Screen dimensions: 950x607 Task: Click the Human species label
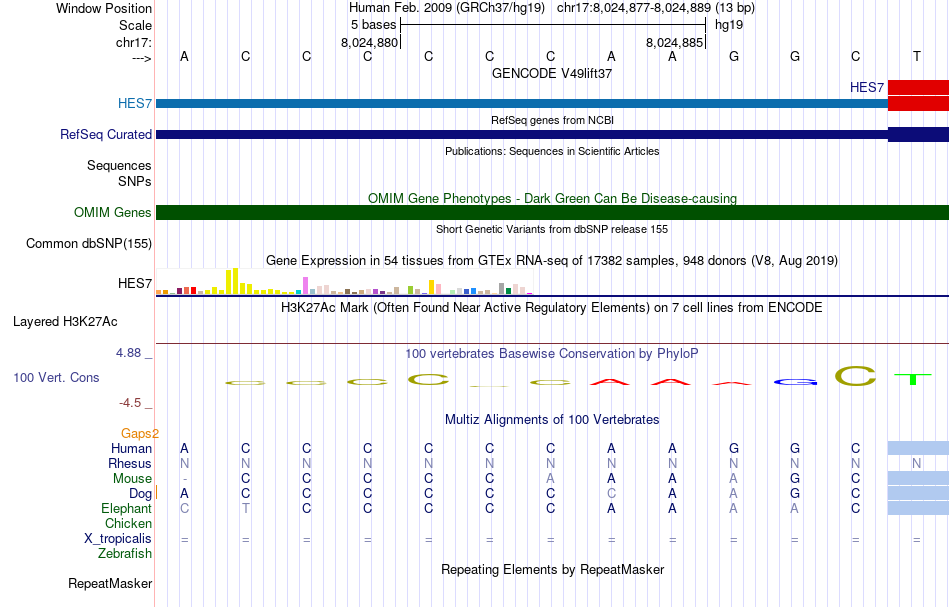(x=131, y=449)
